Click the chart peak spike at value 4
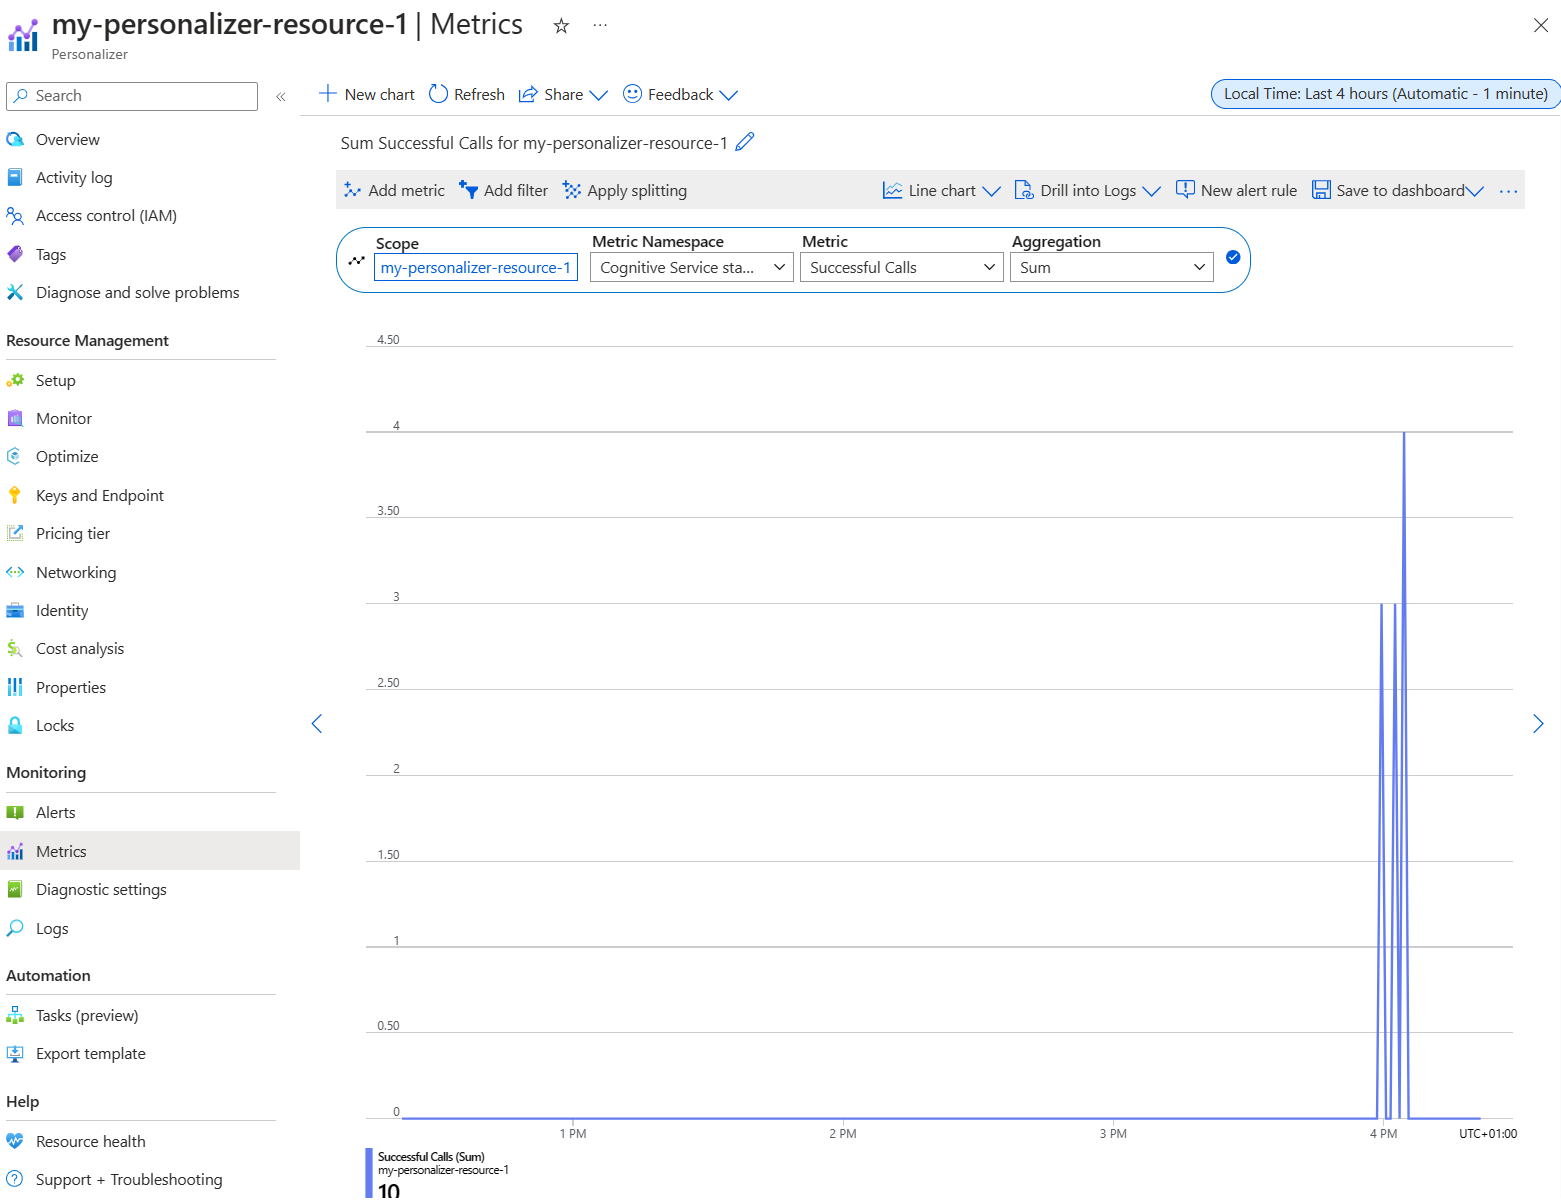Screen dimensions: 1561x1201 tap(1404, 434)
